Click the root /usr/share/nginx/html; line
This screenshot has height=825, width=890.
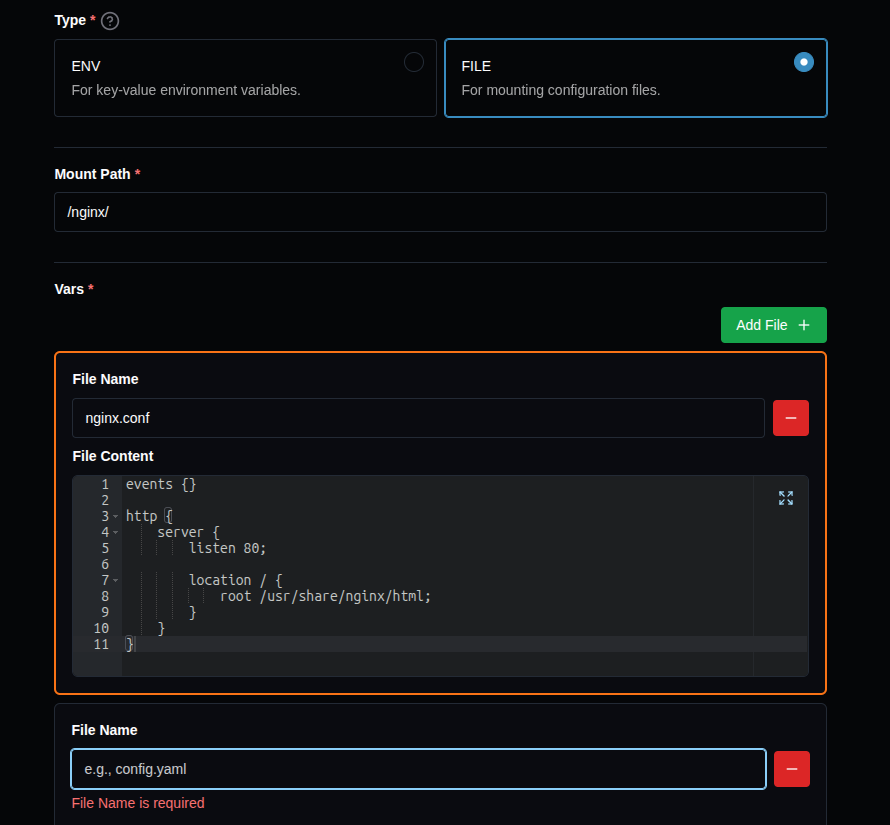pos(325,596)
